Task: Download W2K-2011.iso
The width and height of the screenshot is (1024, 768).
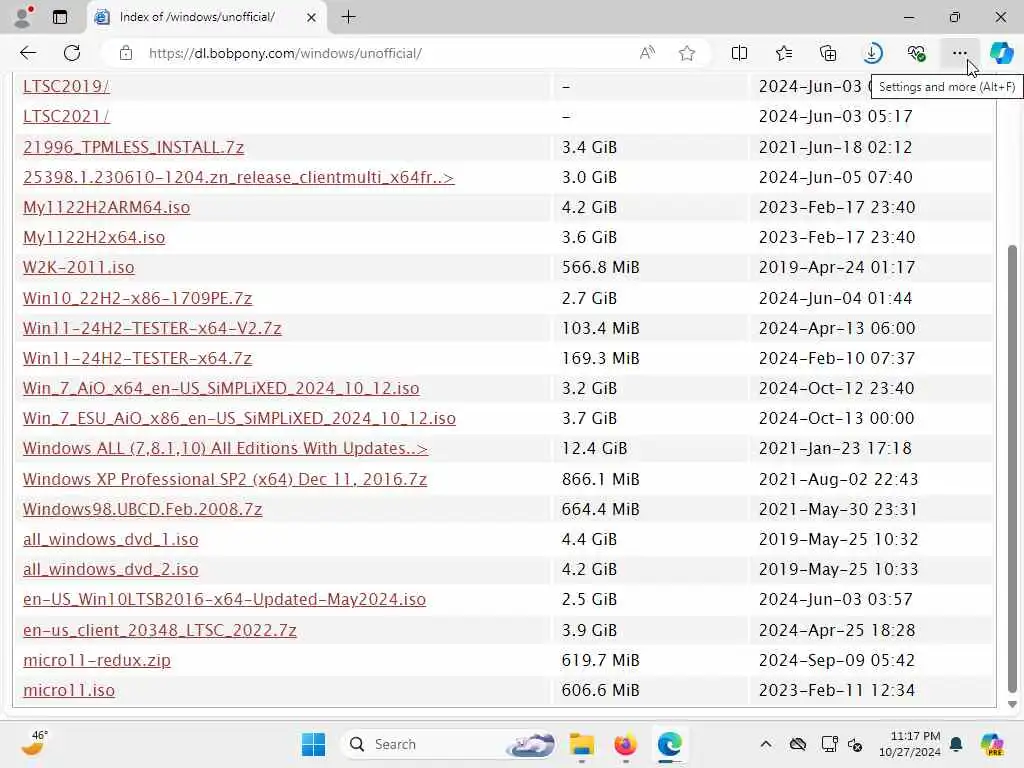Action: click(x=78, y=267)
